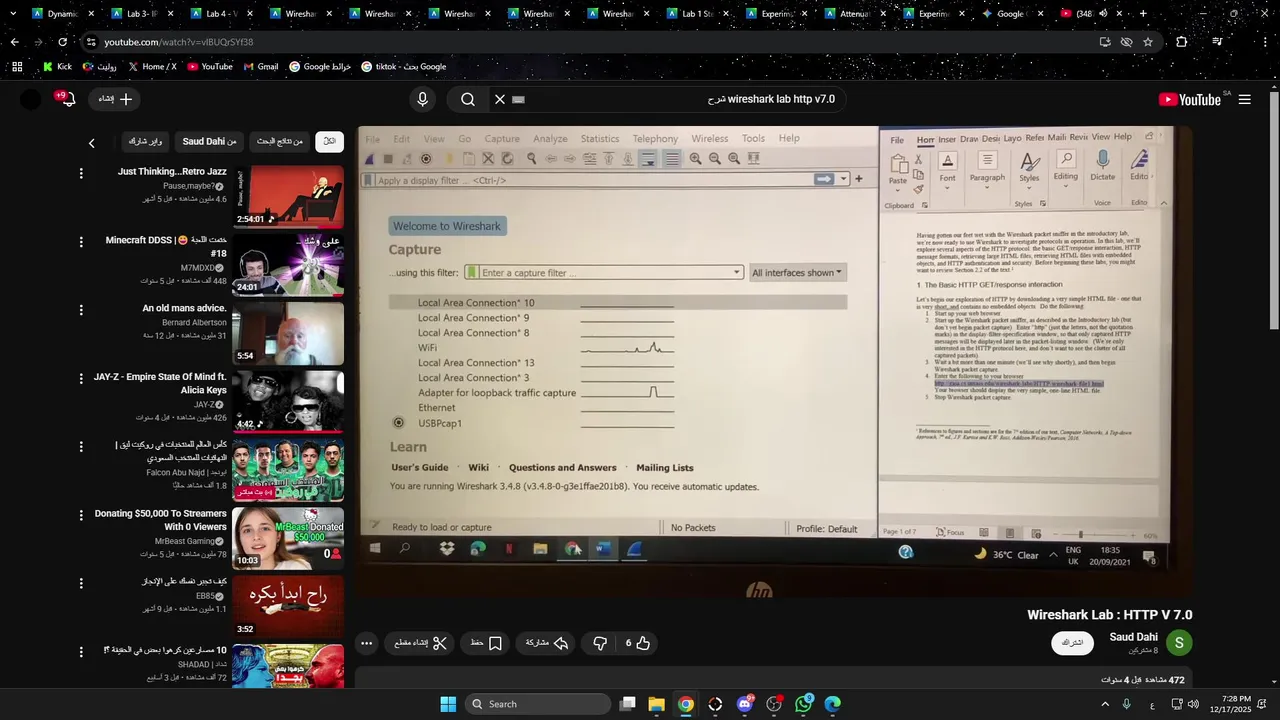1280x720 pixels.
Task: Open File Explorer from the taskbar
Action: pos(657,704)
